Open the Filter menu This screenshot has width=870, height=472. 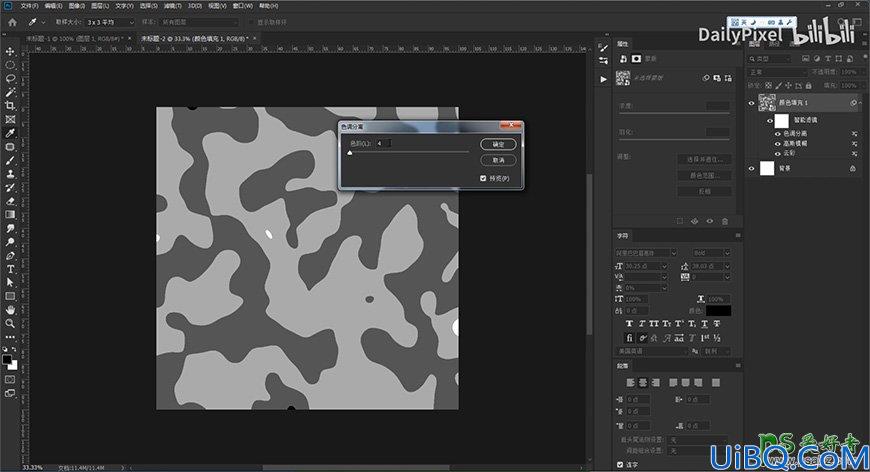tap(173, 6)
